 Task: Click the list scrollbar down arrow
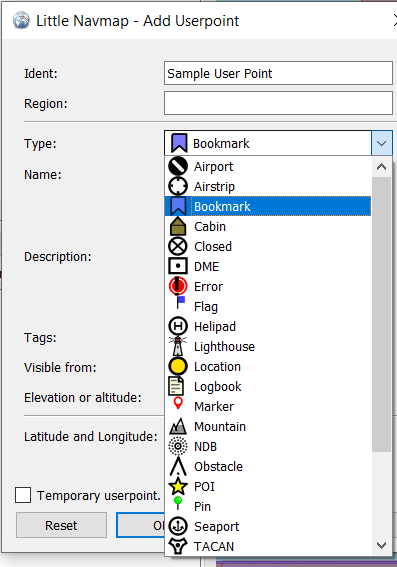[381, 545]
